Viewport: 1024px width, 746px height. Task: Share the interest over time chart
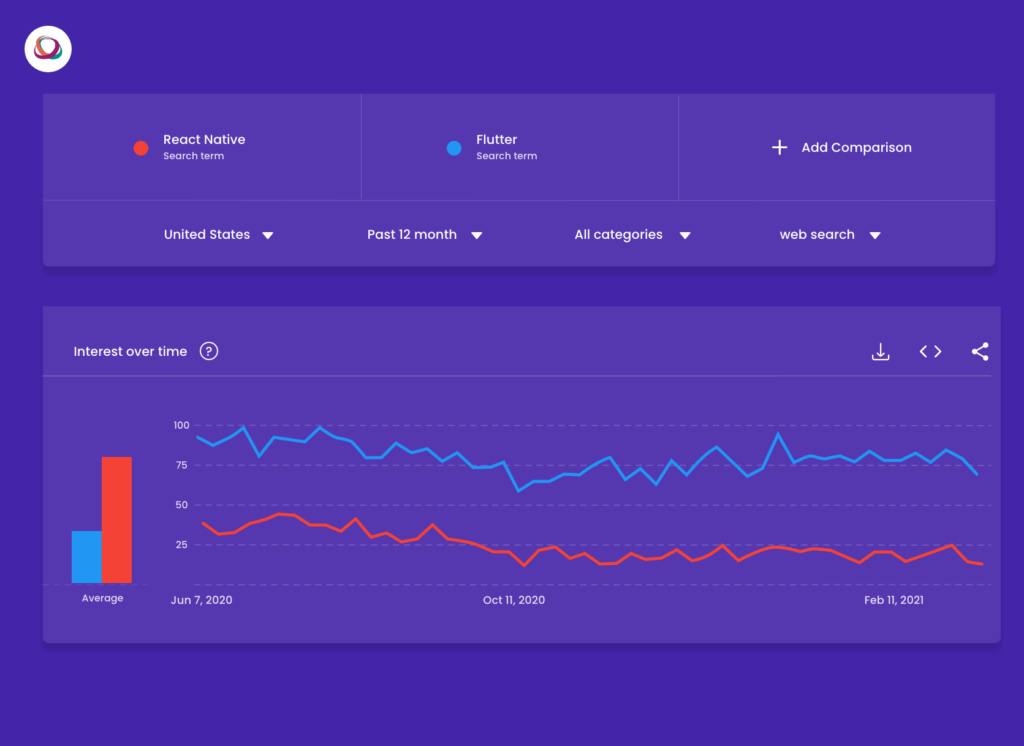980,351
